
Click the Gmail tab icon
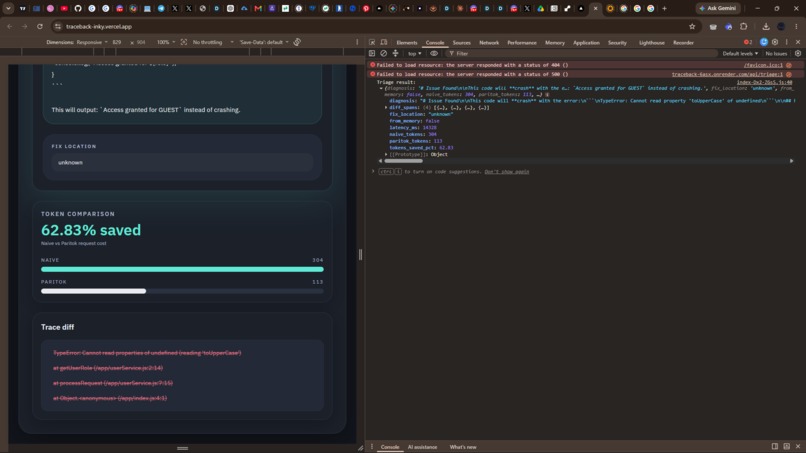click(x=258, y=8)
